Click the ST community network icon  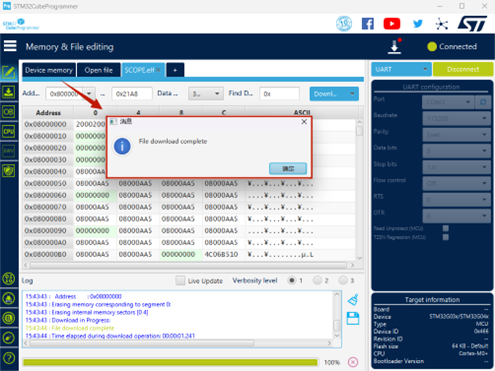coord(442,24)
